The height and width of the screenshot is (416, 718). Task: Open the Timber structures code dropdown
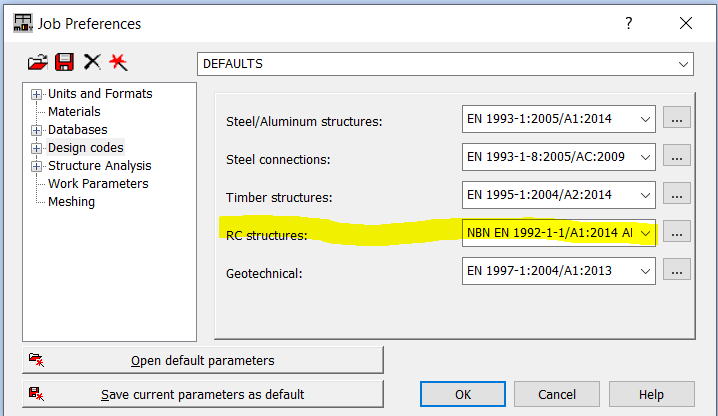point(645,195)
